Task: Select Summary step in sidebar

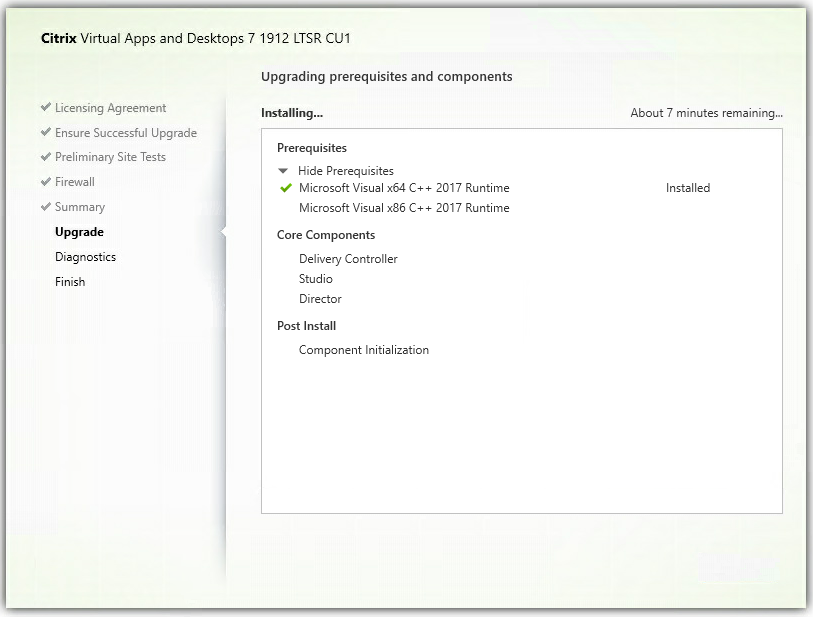Action: [x=80, y=207]
